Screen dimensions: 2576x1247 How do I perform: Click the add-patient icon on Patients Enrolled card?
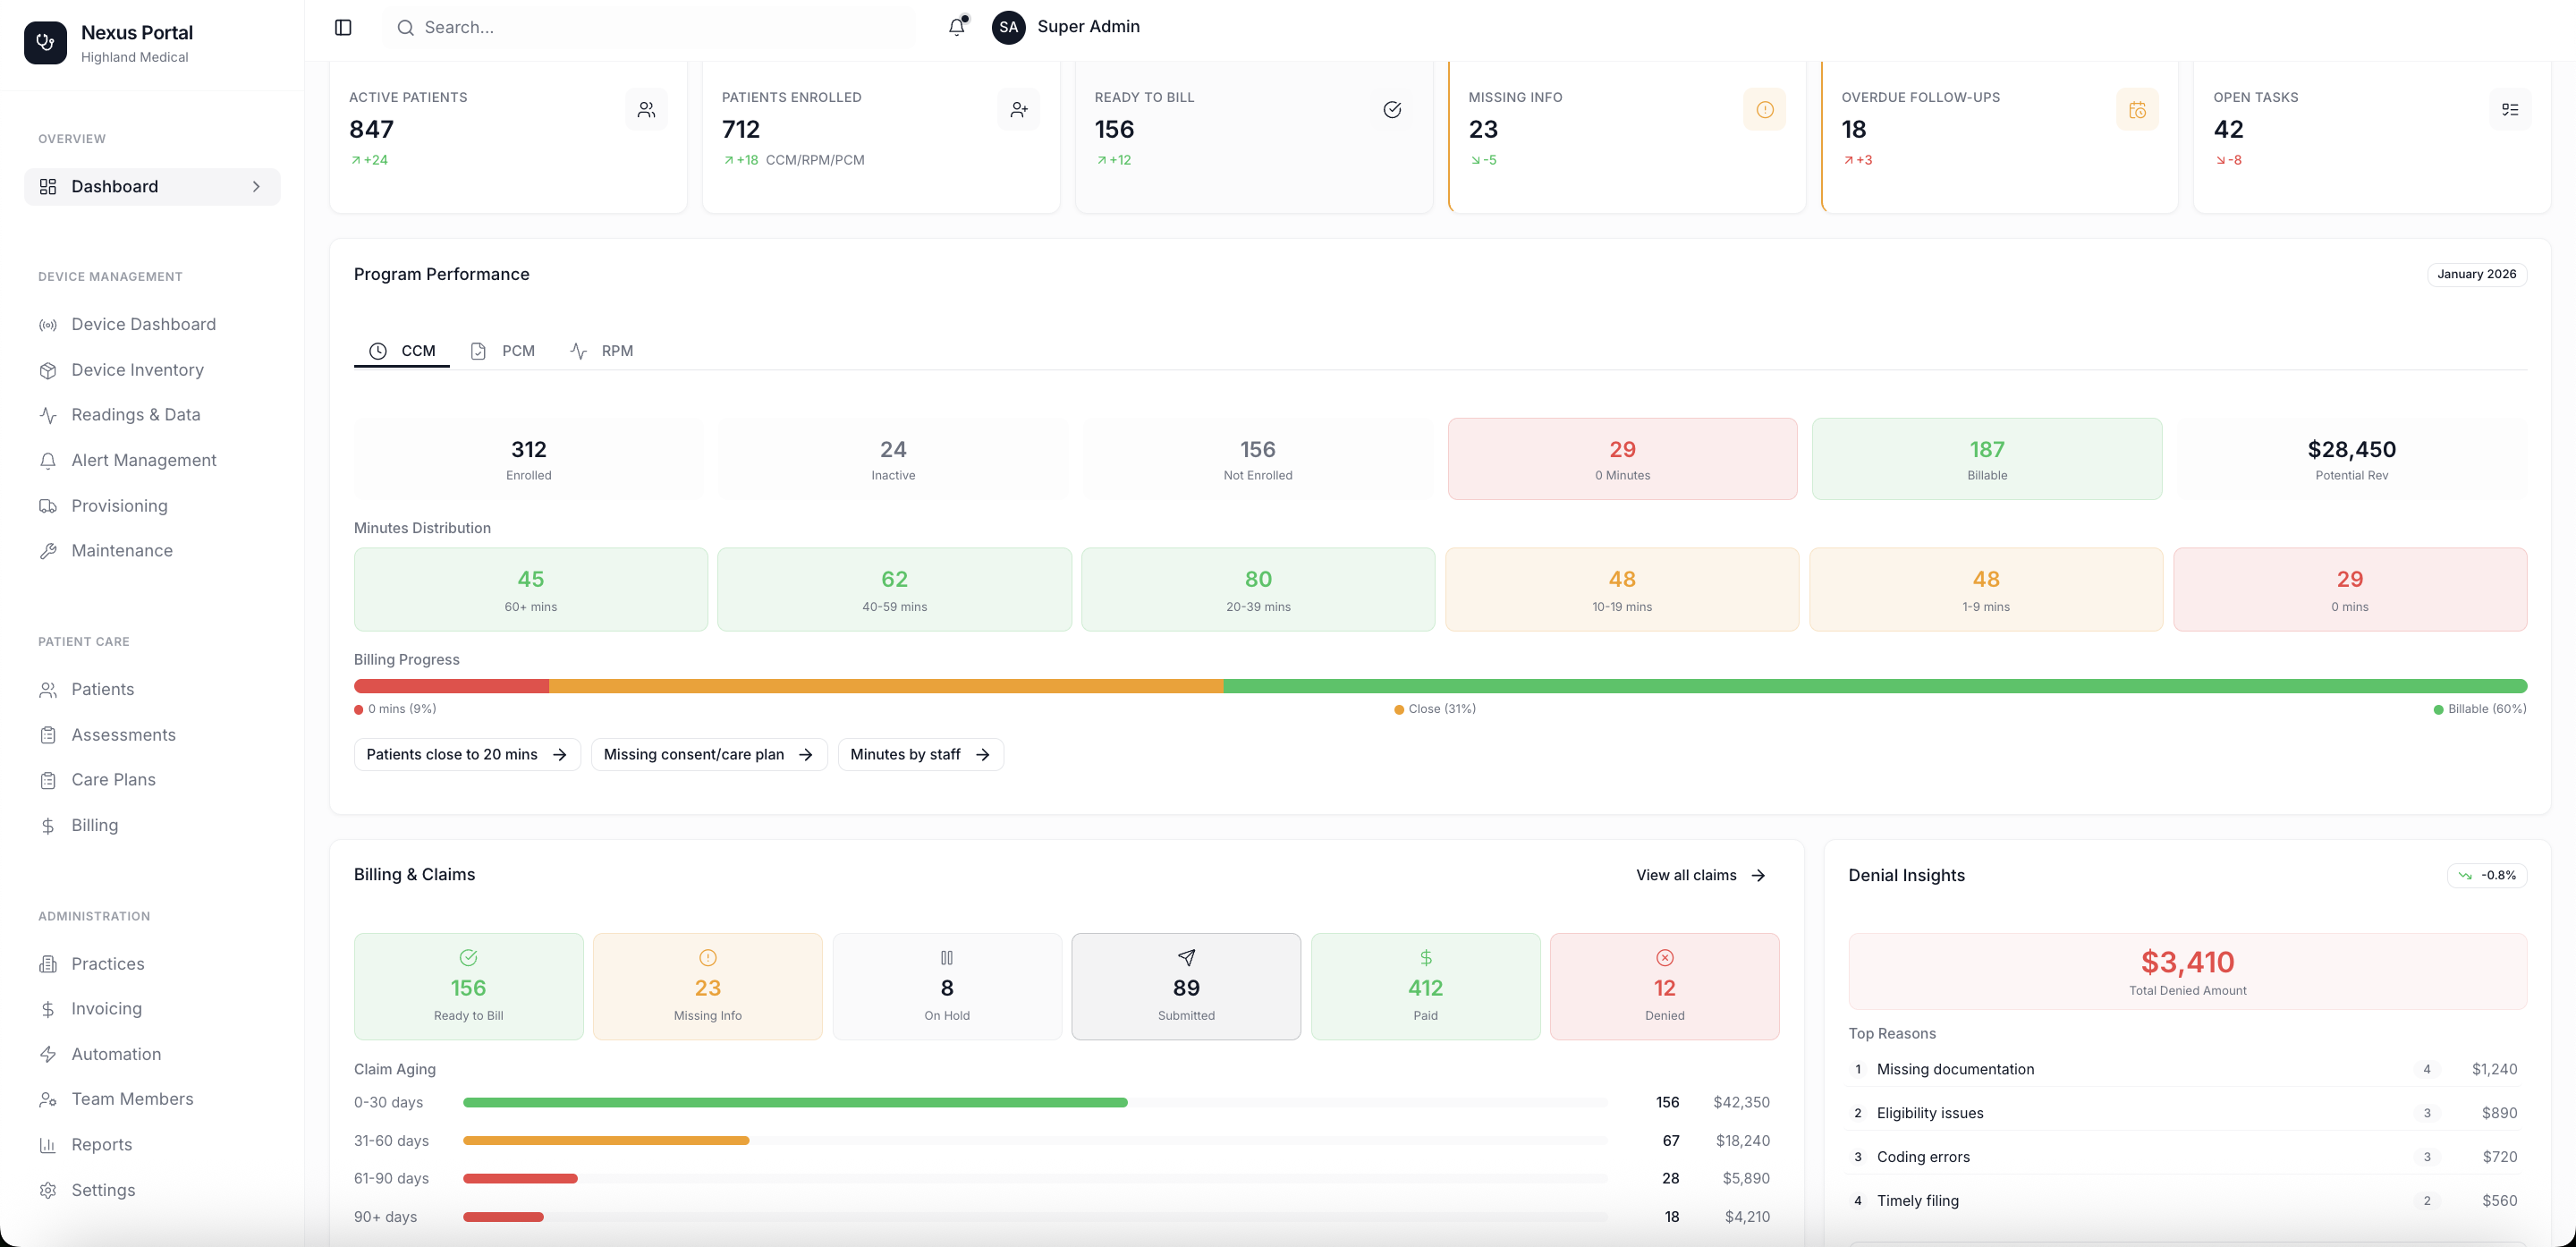(1018, 109)
